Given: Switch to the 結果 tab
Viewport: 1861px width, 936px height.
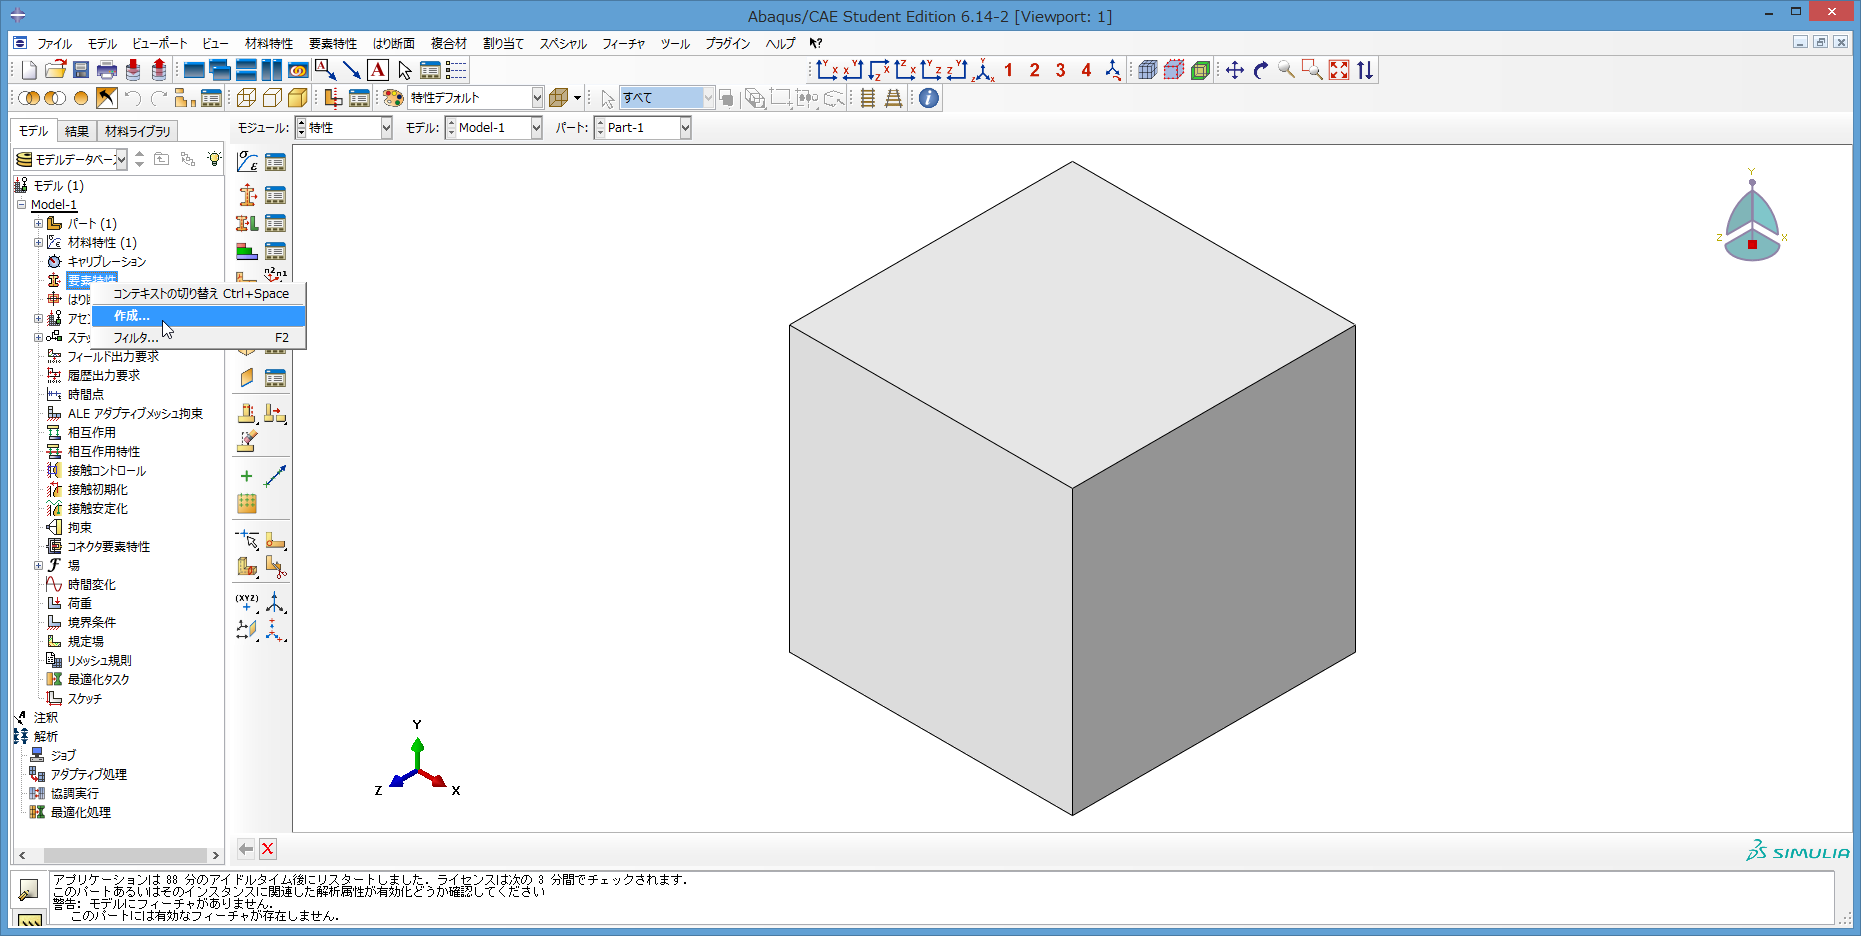Looking at the screenshot, I should coord(77,131).
